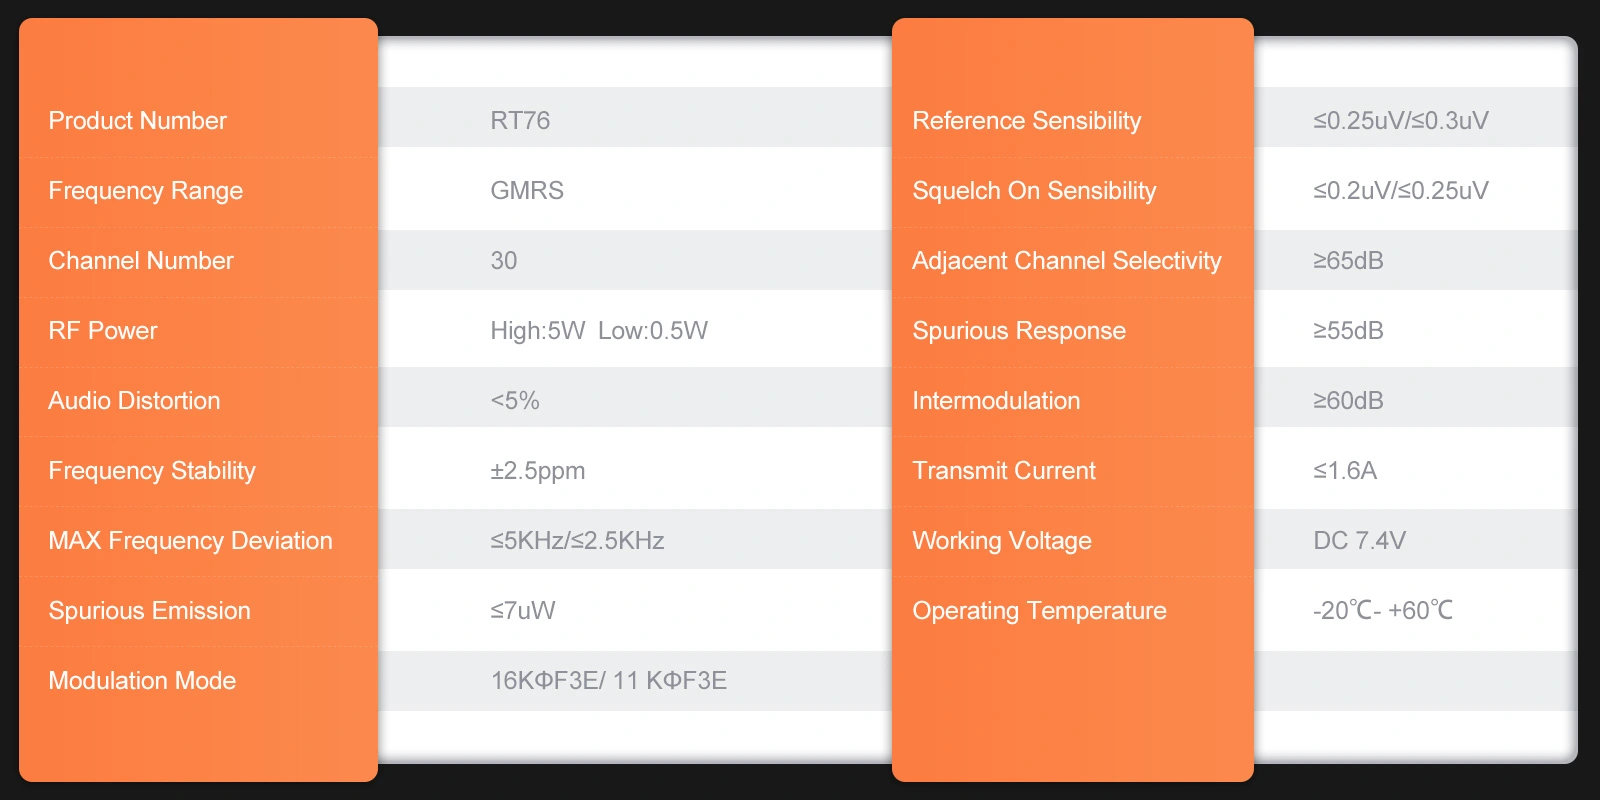Image resolution: width=1600 pixels, height=800 pixels.
Task: Click the MAX Frequency Deviation label
Action: tap(190, 541)
